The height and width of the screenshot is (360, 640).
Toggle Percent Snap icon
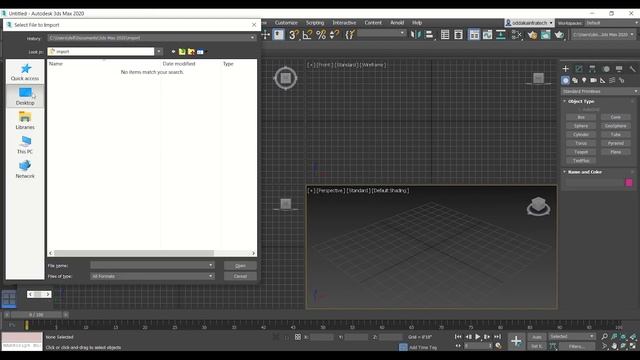[321, 35]
